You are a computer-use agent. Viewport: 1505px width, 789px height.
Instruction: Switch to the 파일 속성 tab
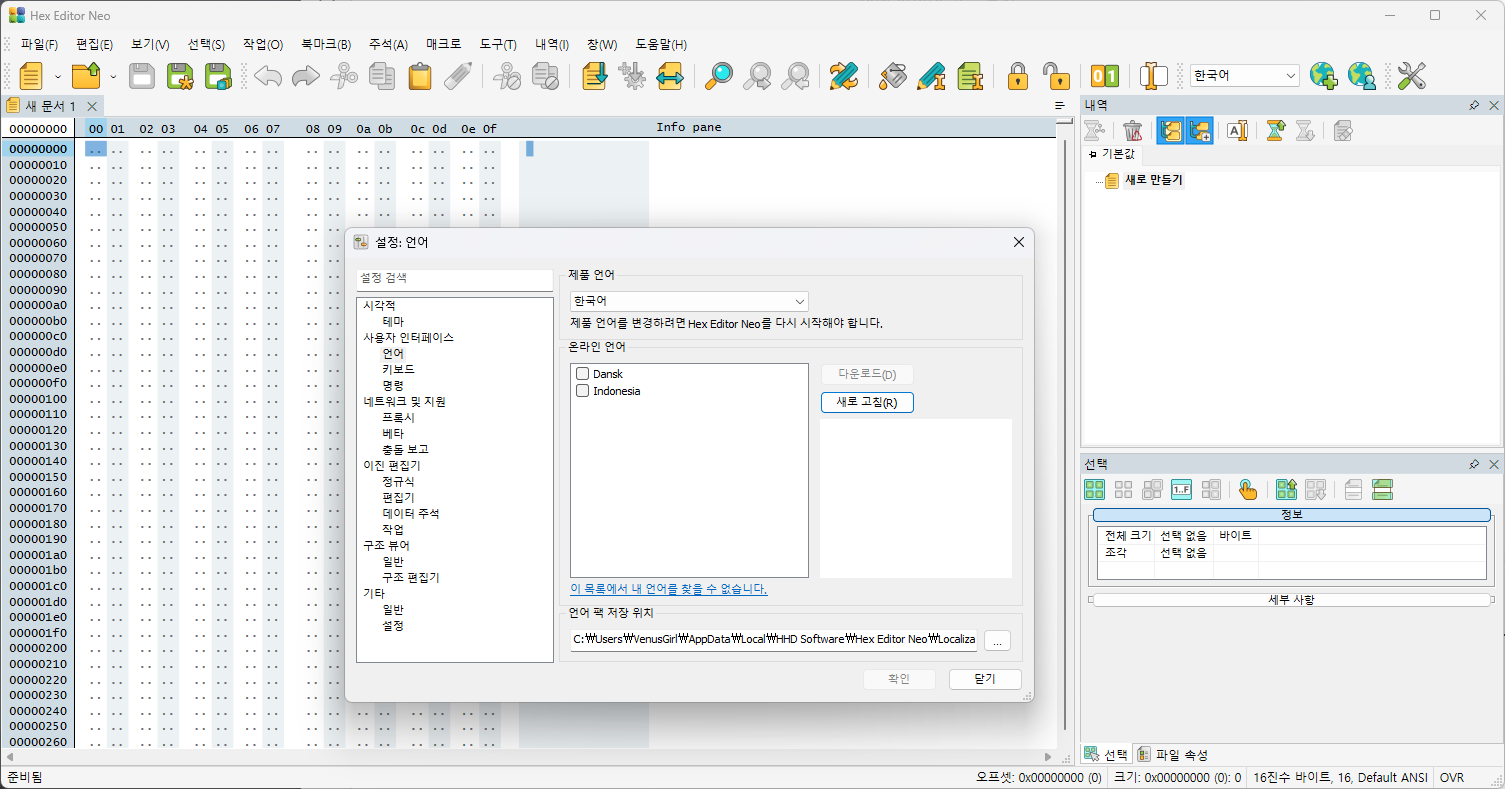pyautogui.click(x=1172, y=755)
